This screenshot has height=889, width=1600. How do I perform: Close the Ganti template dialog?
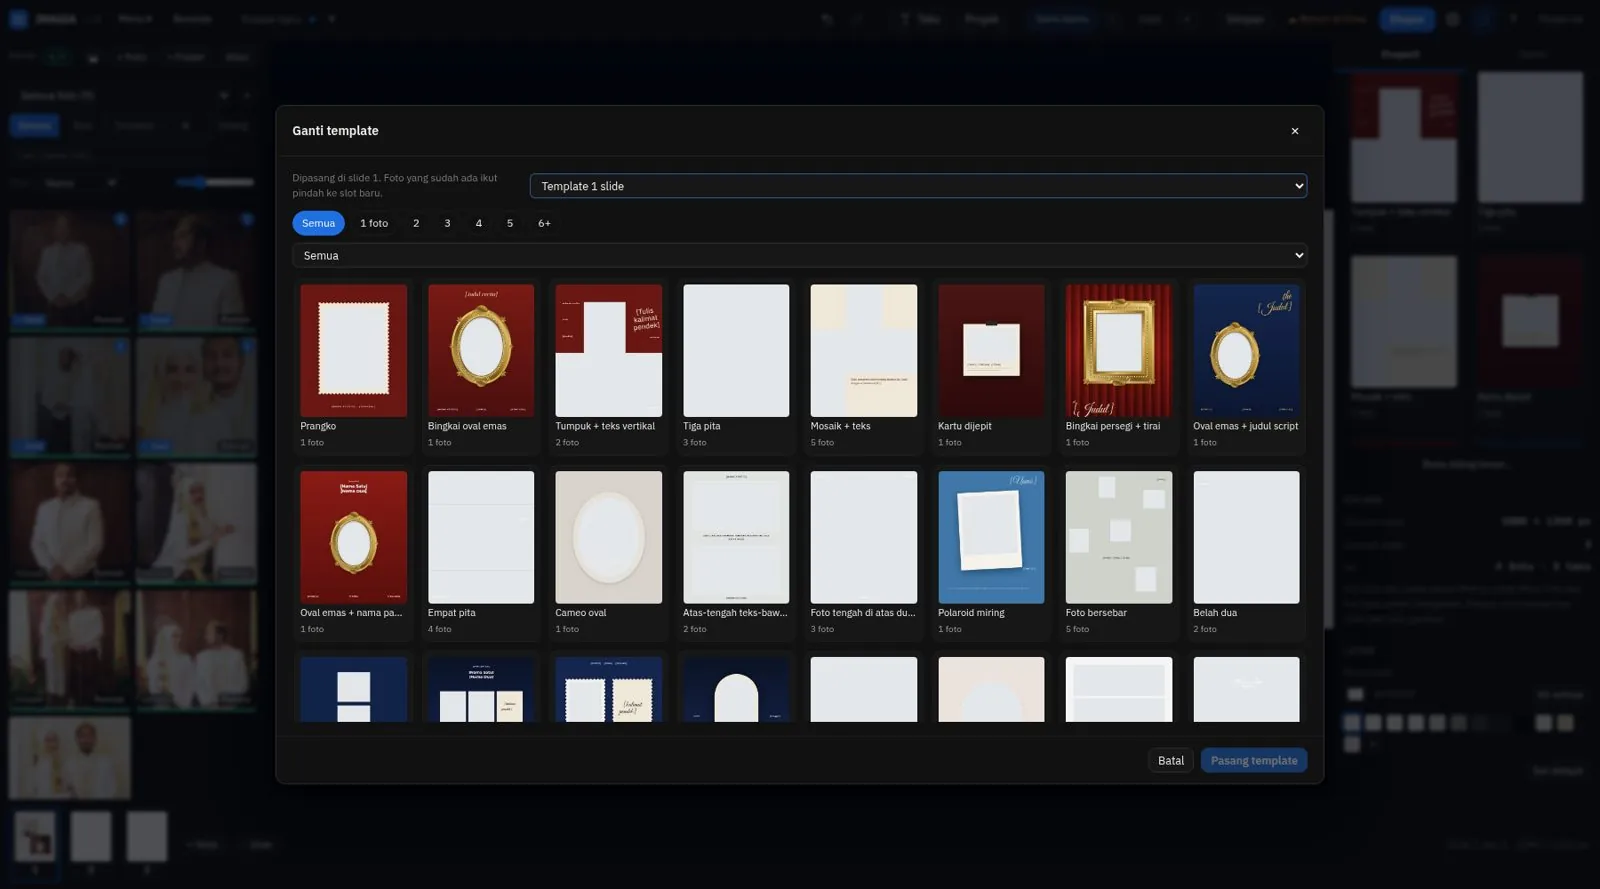point(1294,131)
